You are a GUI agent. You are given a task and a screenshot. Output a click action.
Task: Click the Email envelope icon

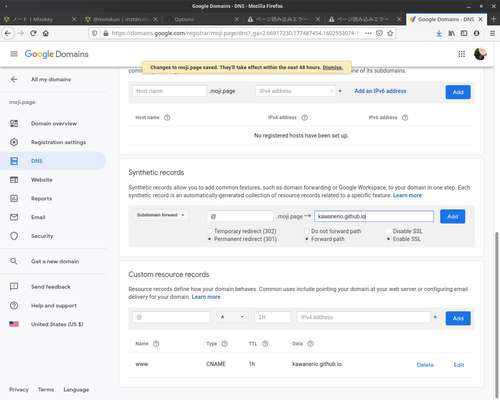(14, 217)
